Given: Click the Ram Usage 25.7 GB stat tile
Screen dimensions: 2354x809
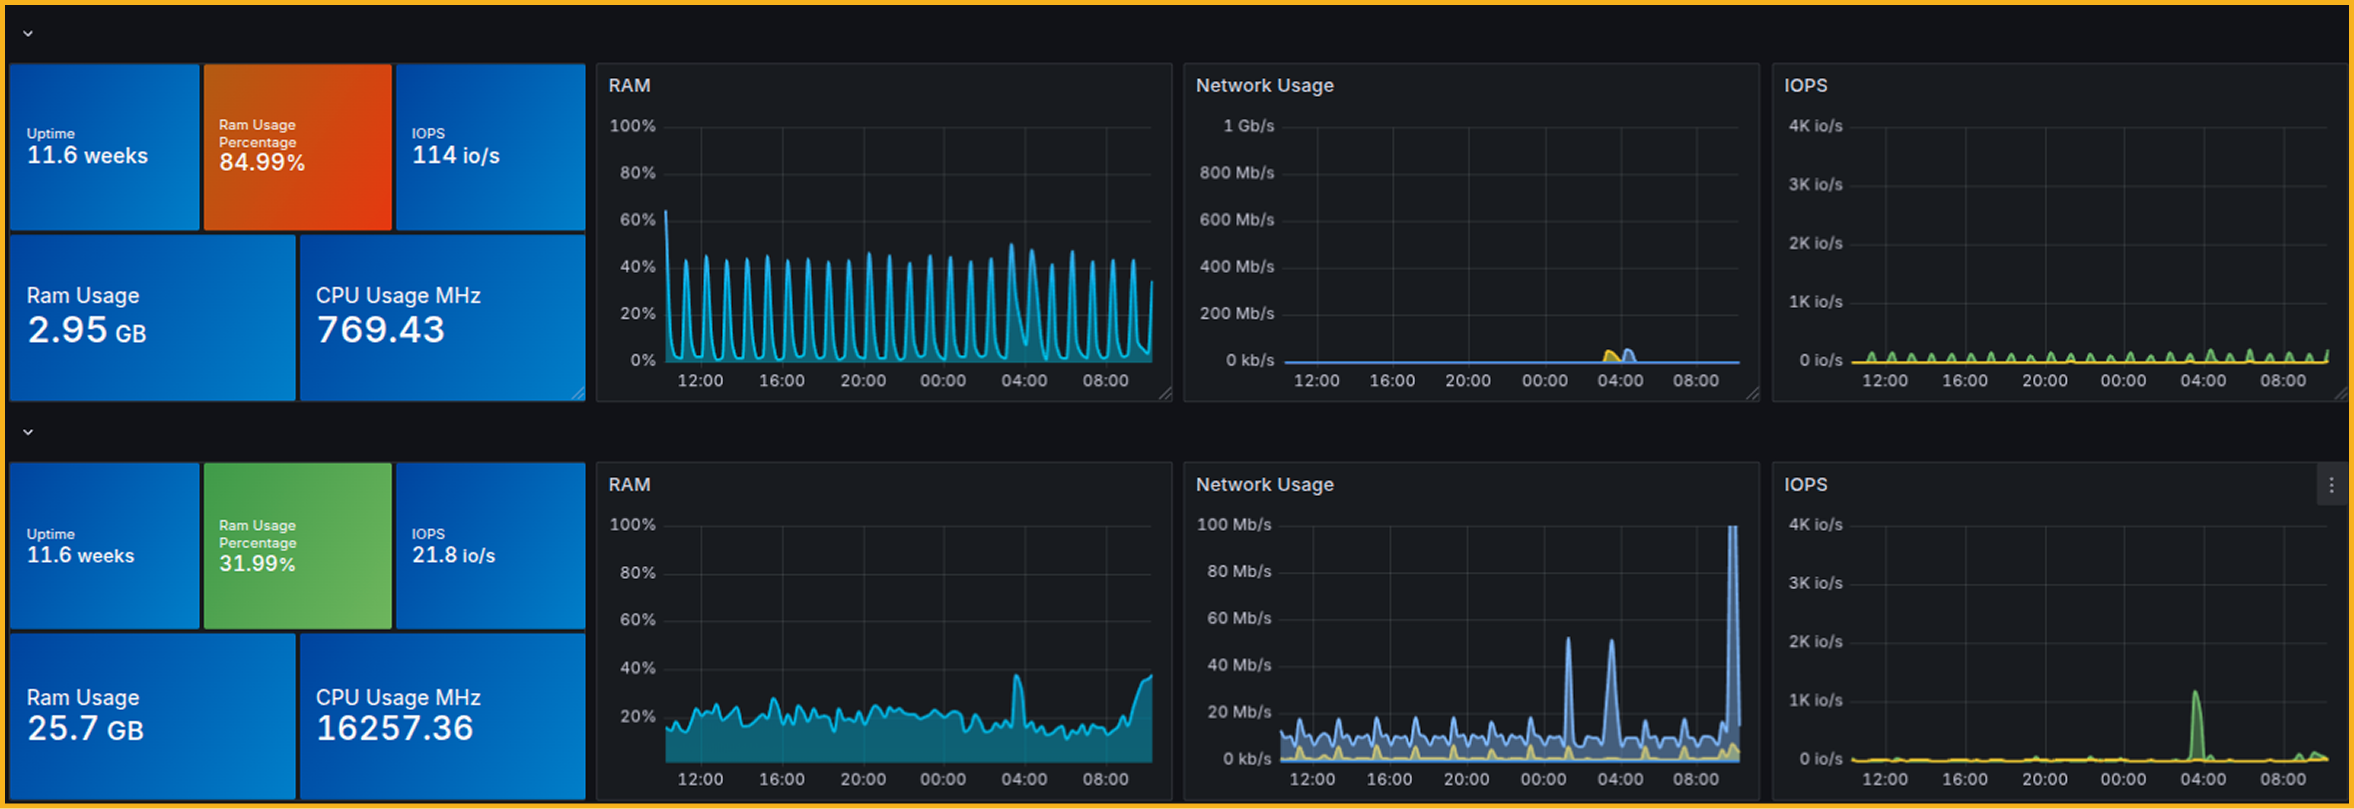Looking at the screenshot, I should 152,716.
